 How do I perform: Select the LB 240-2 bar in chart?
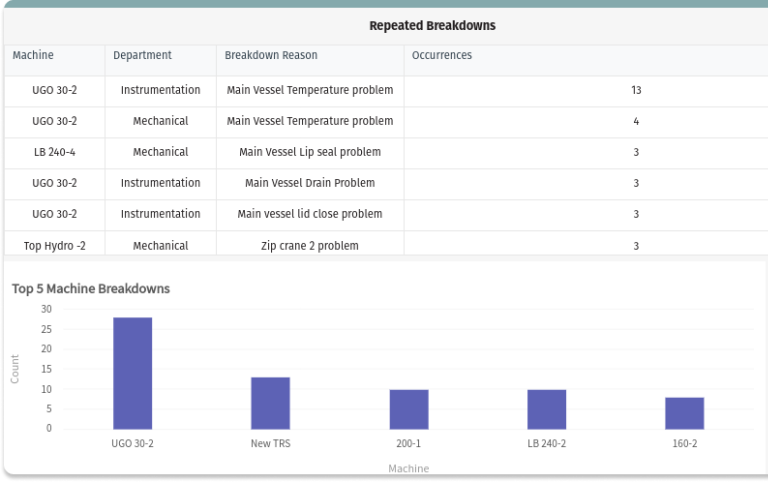(546, 409)
